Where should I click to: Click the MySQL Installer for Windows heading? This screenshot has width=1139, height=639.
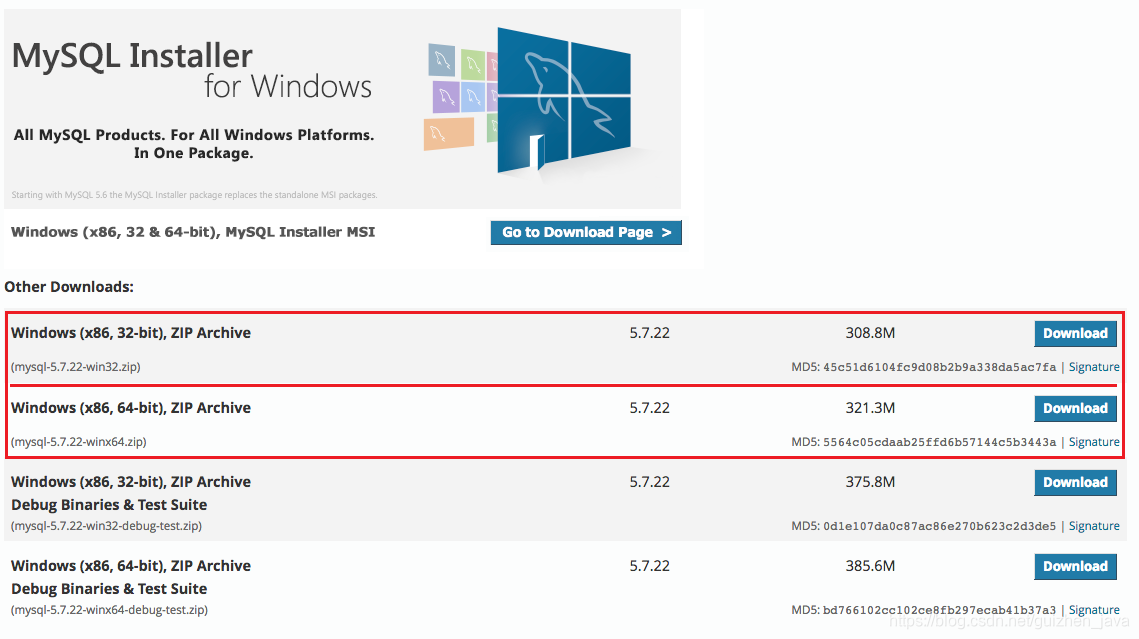click(192, 70)
